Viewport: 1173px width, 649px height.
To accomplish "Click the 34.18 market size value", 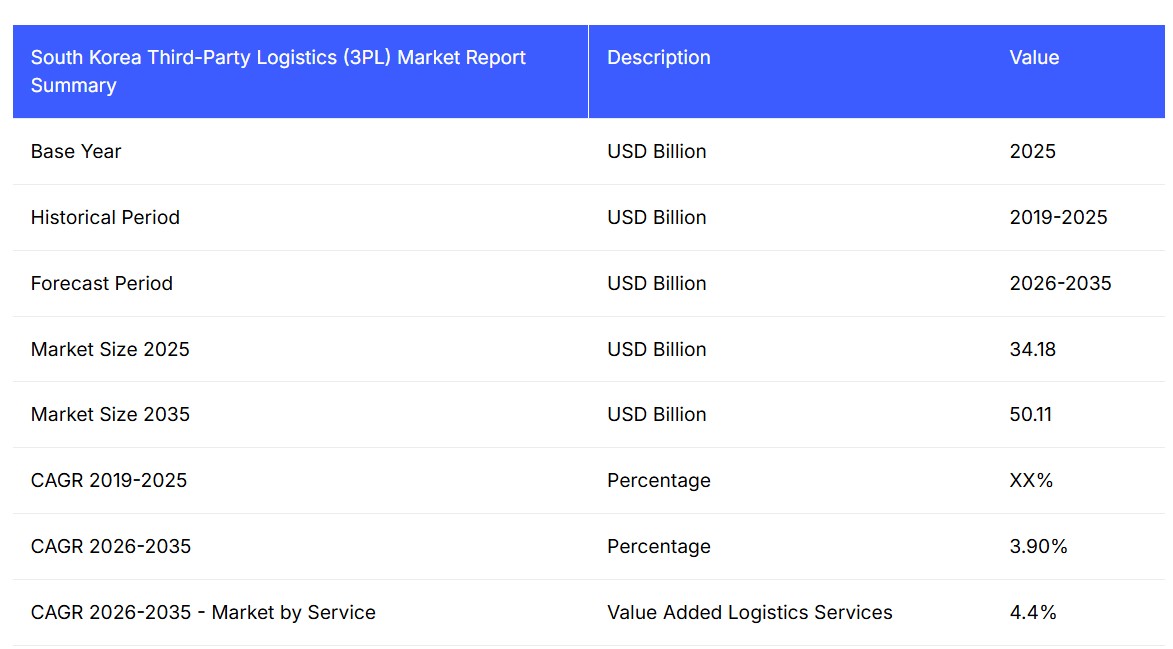I will [1032, 350].
